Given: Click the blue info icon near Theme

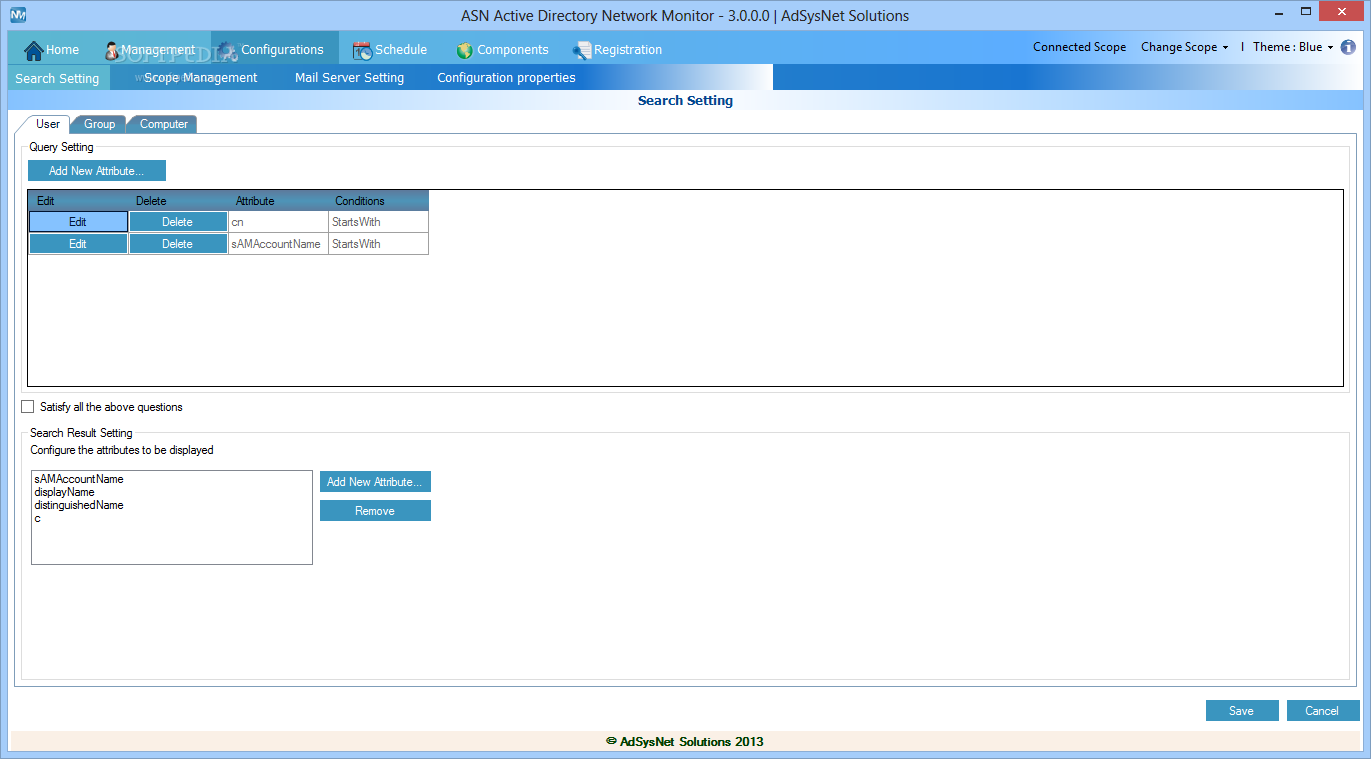Looking at the screenshot, I should coord(1348,47).
